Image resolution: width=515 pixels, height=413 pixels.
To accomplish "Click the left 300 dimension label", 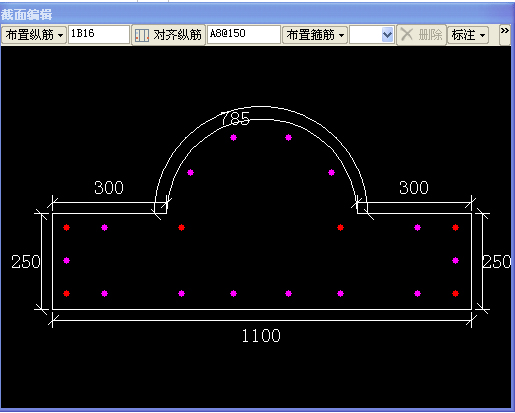I will pos(109,188).
